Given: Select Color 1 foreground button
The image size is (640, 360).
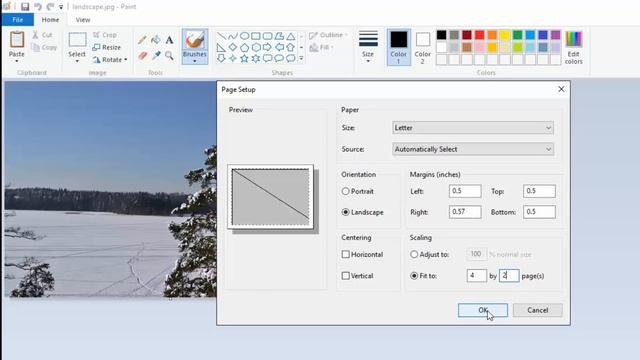Looking at the screenshot, I should [x=398, y=47].
